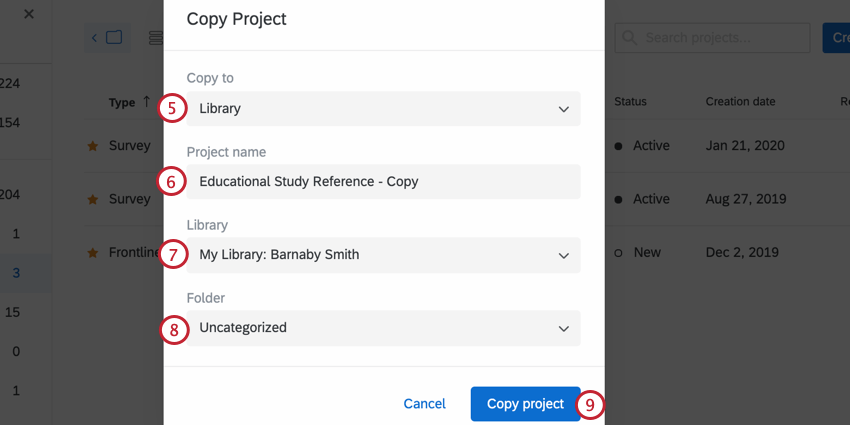
Task: Click the Cancel link
Action: click(x=424, y=404)
